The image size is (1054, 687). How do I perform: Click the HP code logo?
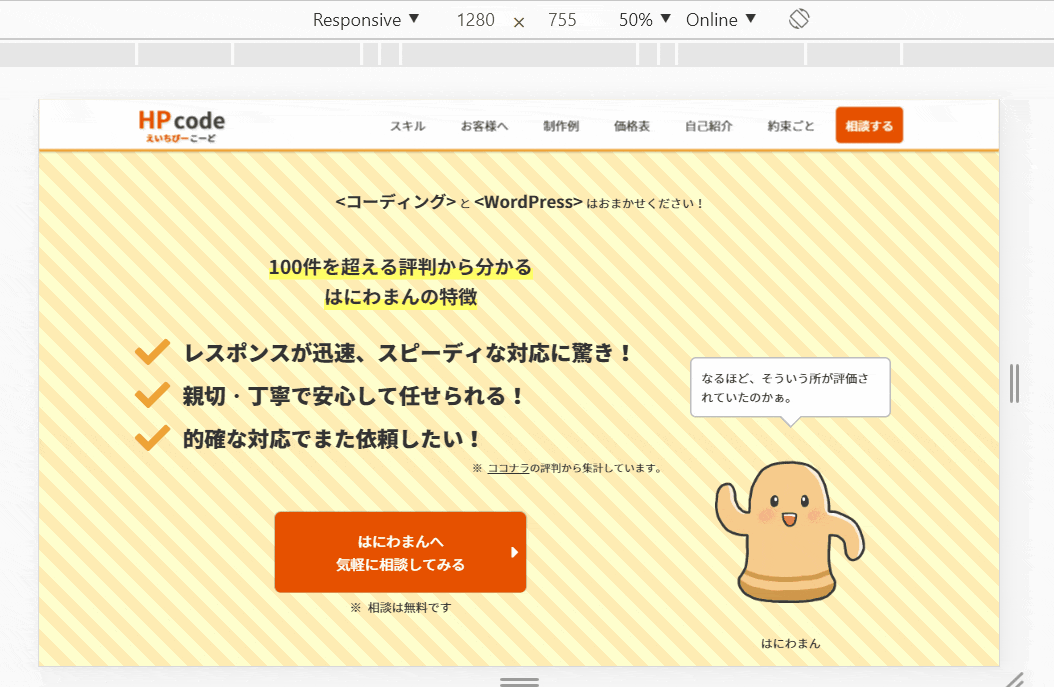pos(181,125)
